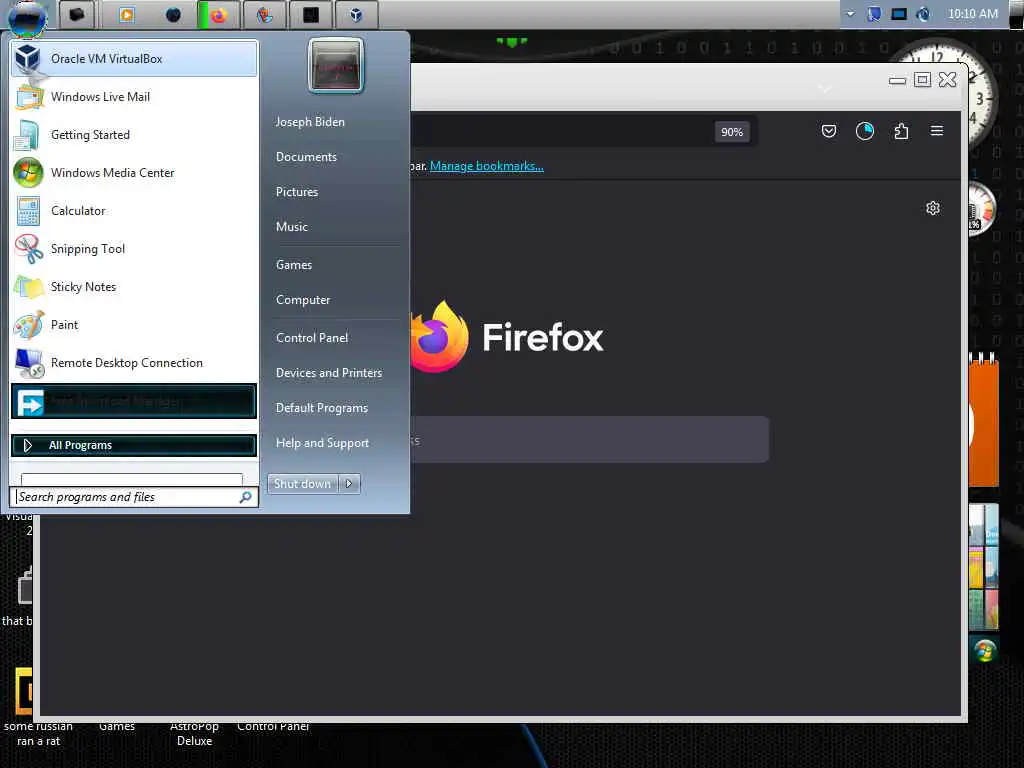Open Devices and Printers
The image size is (1024, 768).
click(x=329, y=373)
